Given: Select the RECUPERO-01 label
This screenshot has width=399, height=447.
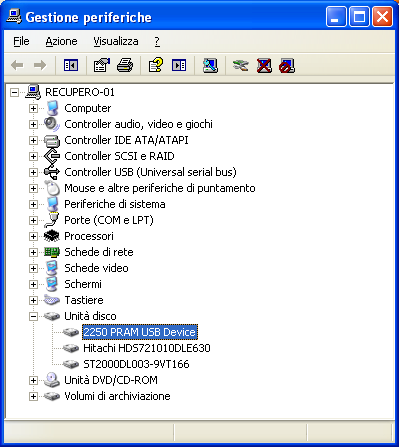Looking at the screenshot, I should [80, 92].
